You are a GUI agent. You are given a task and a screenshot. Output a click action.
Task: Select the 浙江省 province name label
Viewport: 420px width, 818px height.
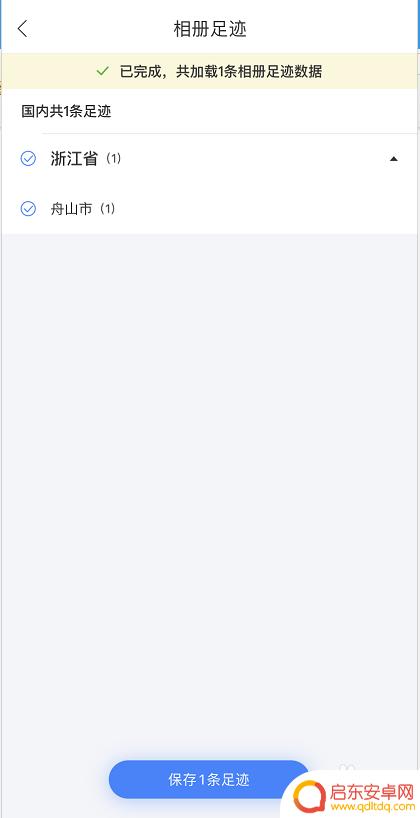(74, 158)
